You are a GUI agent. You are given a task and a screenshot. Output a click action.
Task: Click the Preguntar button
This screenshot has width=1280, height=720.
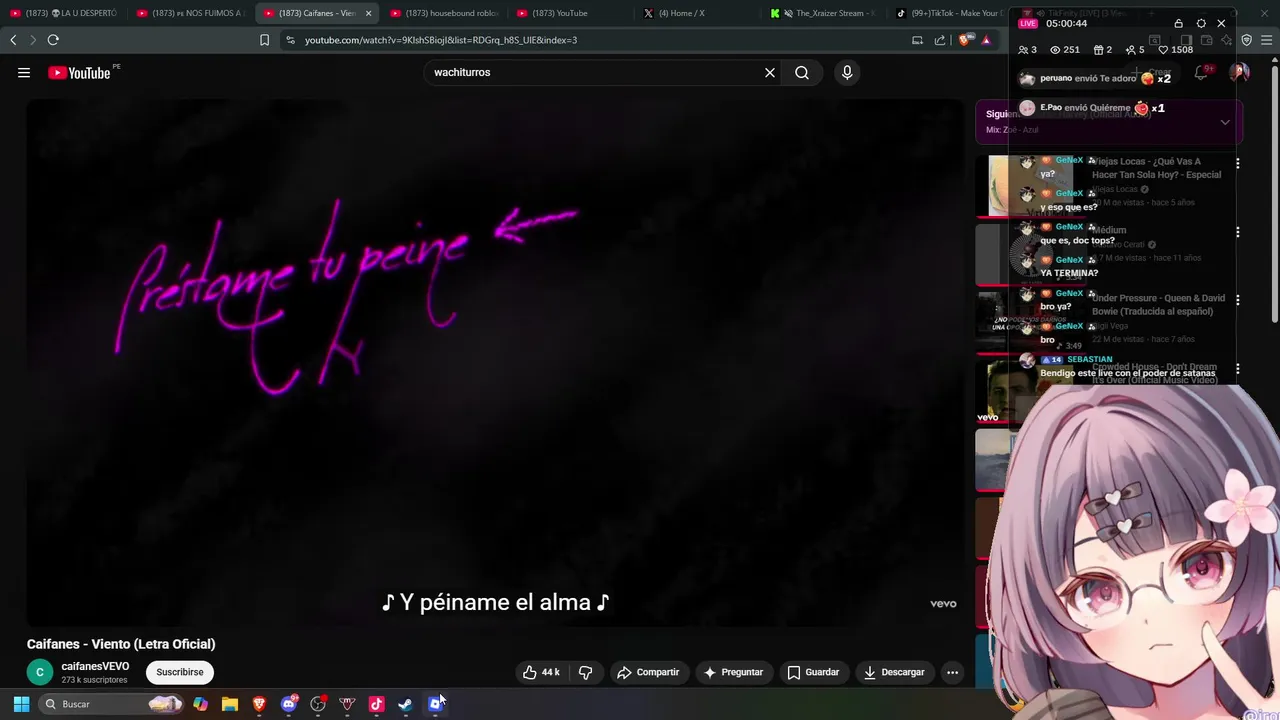tap(734, 672)
